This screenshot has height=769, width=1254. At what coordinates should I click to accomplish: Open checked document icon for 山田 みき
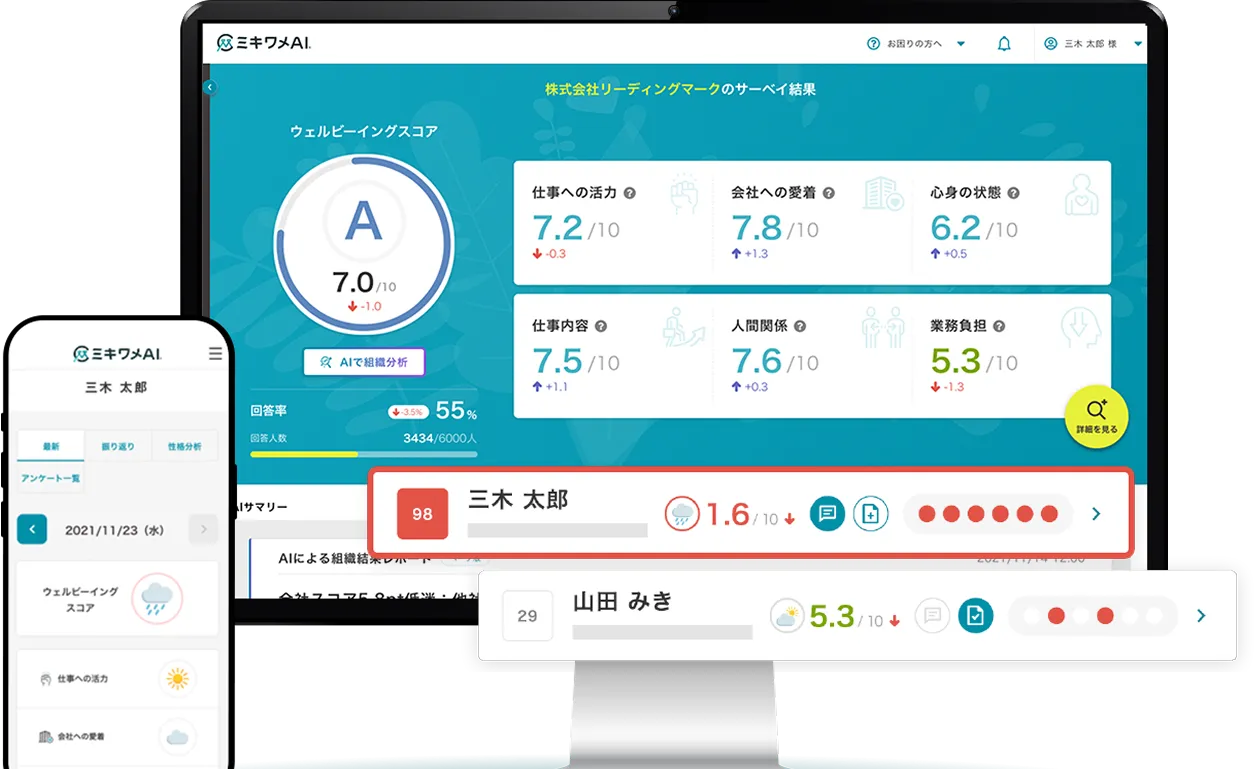(975, 616)
